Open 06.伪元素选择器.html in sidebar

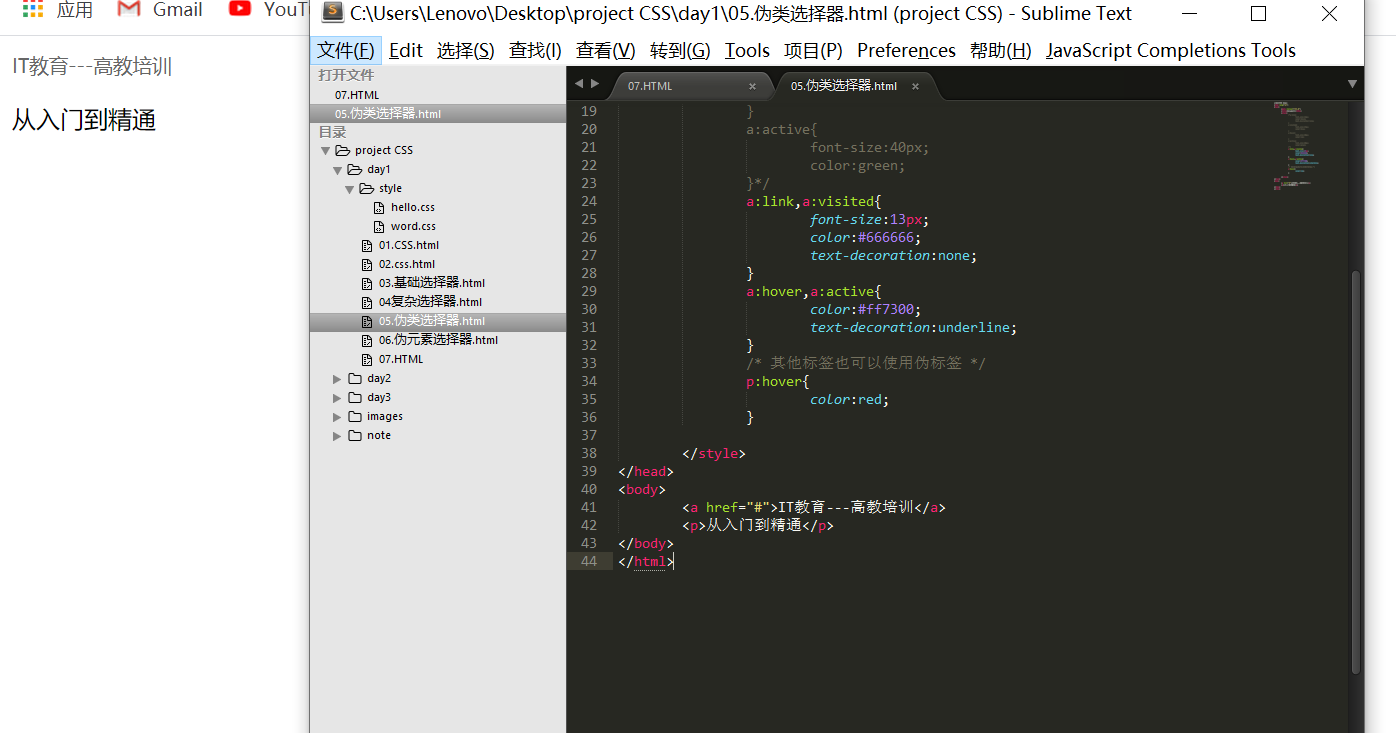(438, 340)
